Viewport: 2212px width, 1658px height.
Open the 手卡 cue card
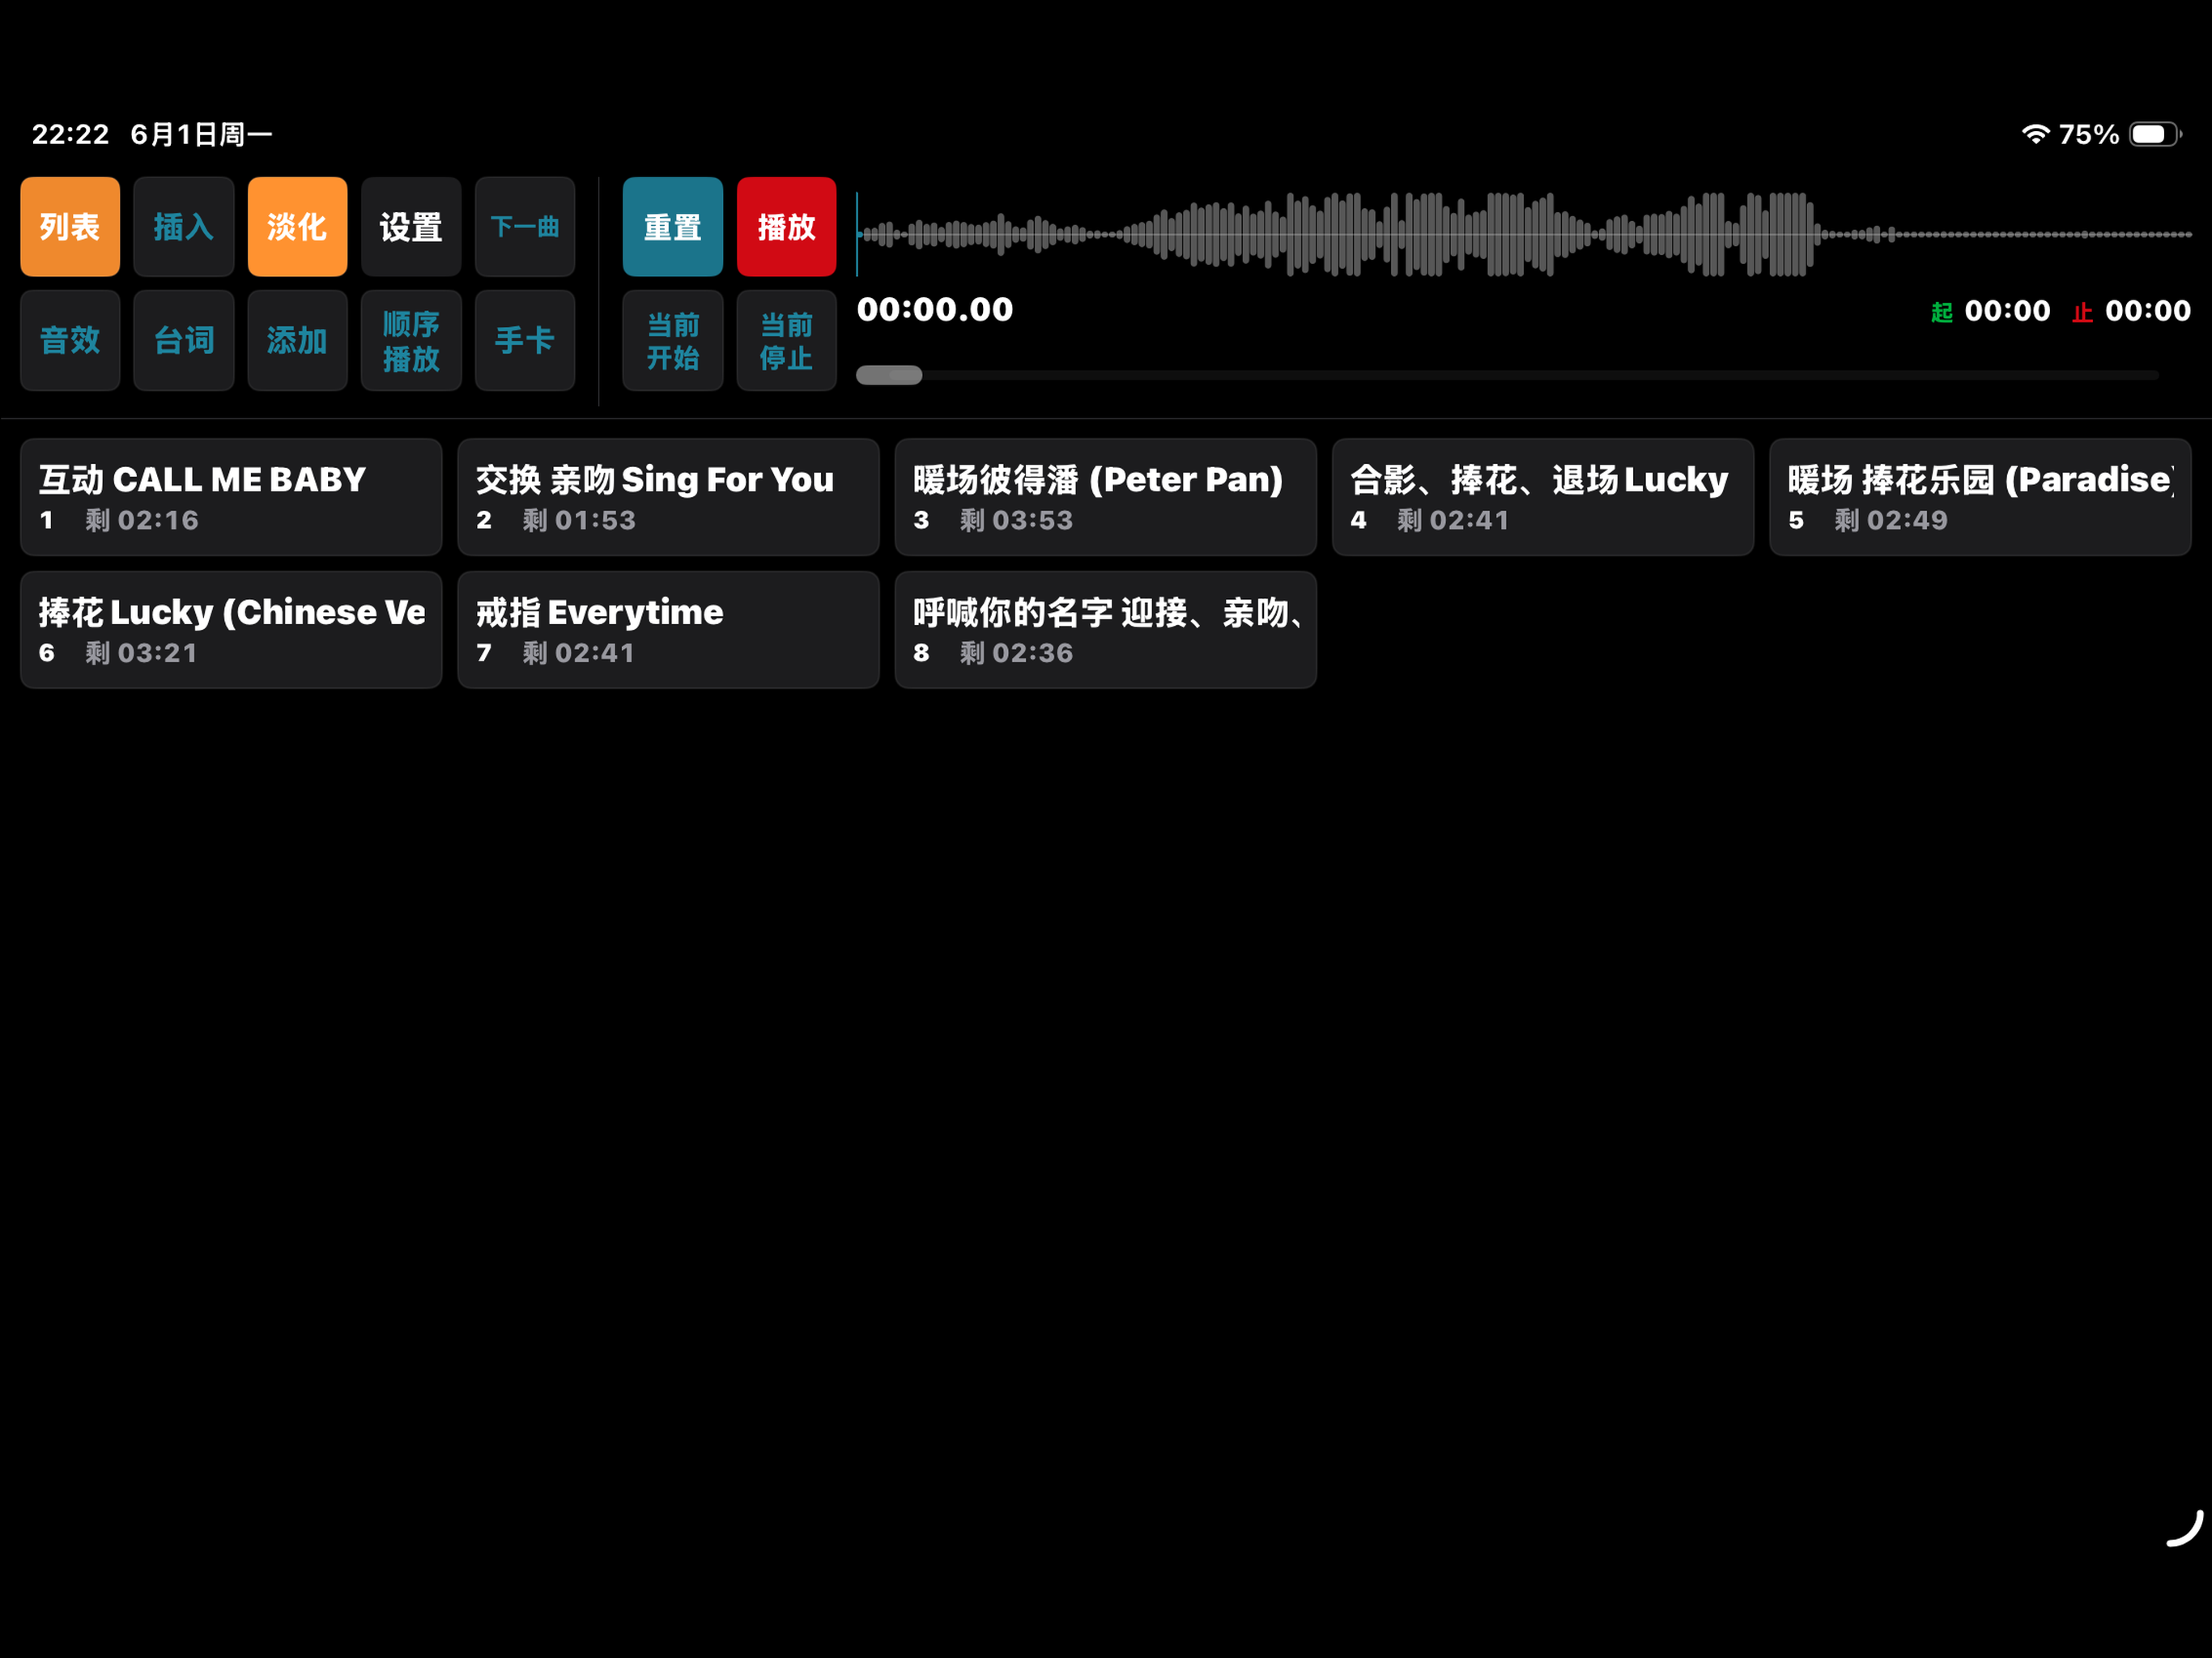click(x=525, y=341)
